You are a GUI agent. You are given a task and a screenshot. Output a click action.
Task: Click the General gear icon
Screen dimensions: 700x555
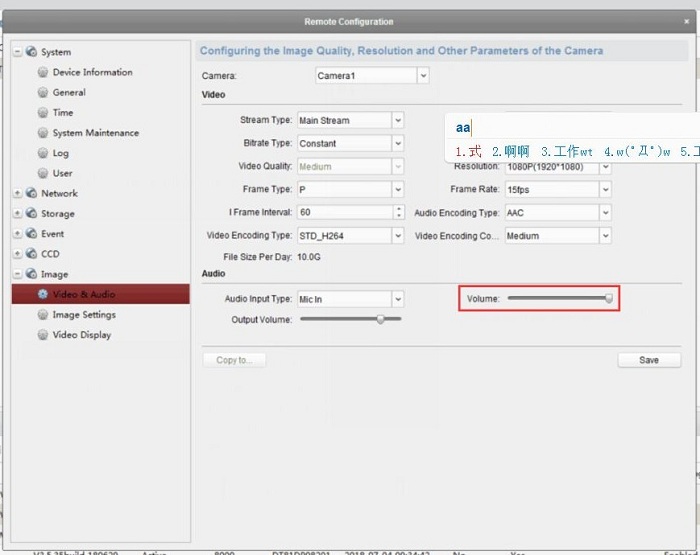point(43,92)
